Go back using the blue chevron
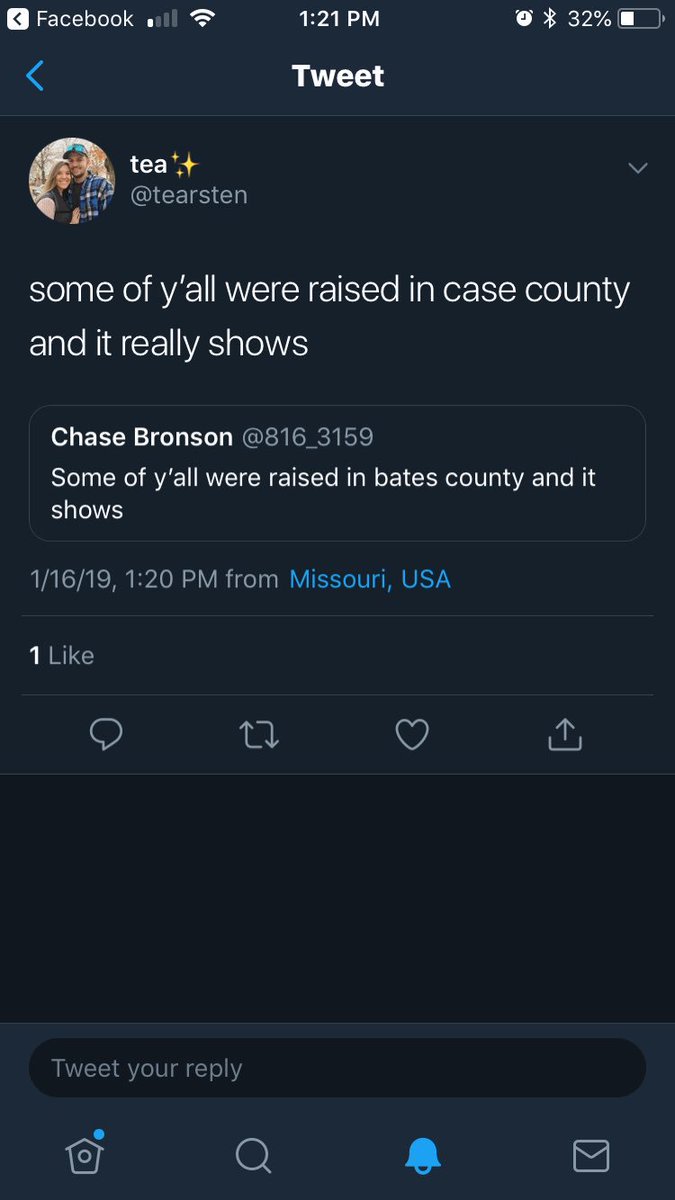The height and width of the screenshot is (1200, 675). pos(35,76)
